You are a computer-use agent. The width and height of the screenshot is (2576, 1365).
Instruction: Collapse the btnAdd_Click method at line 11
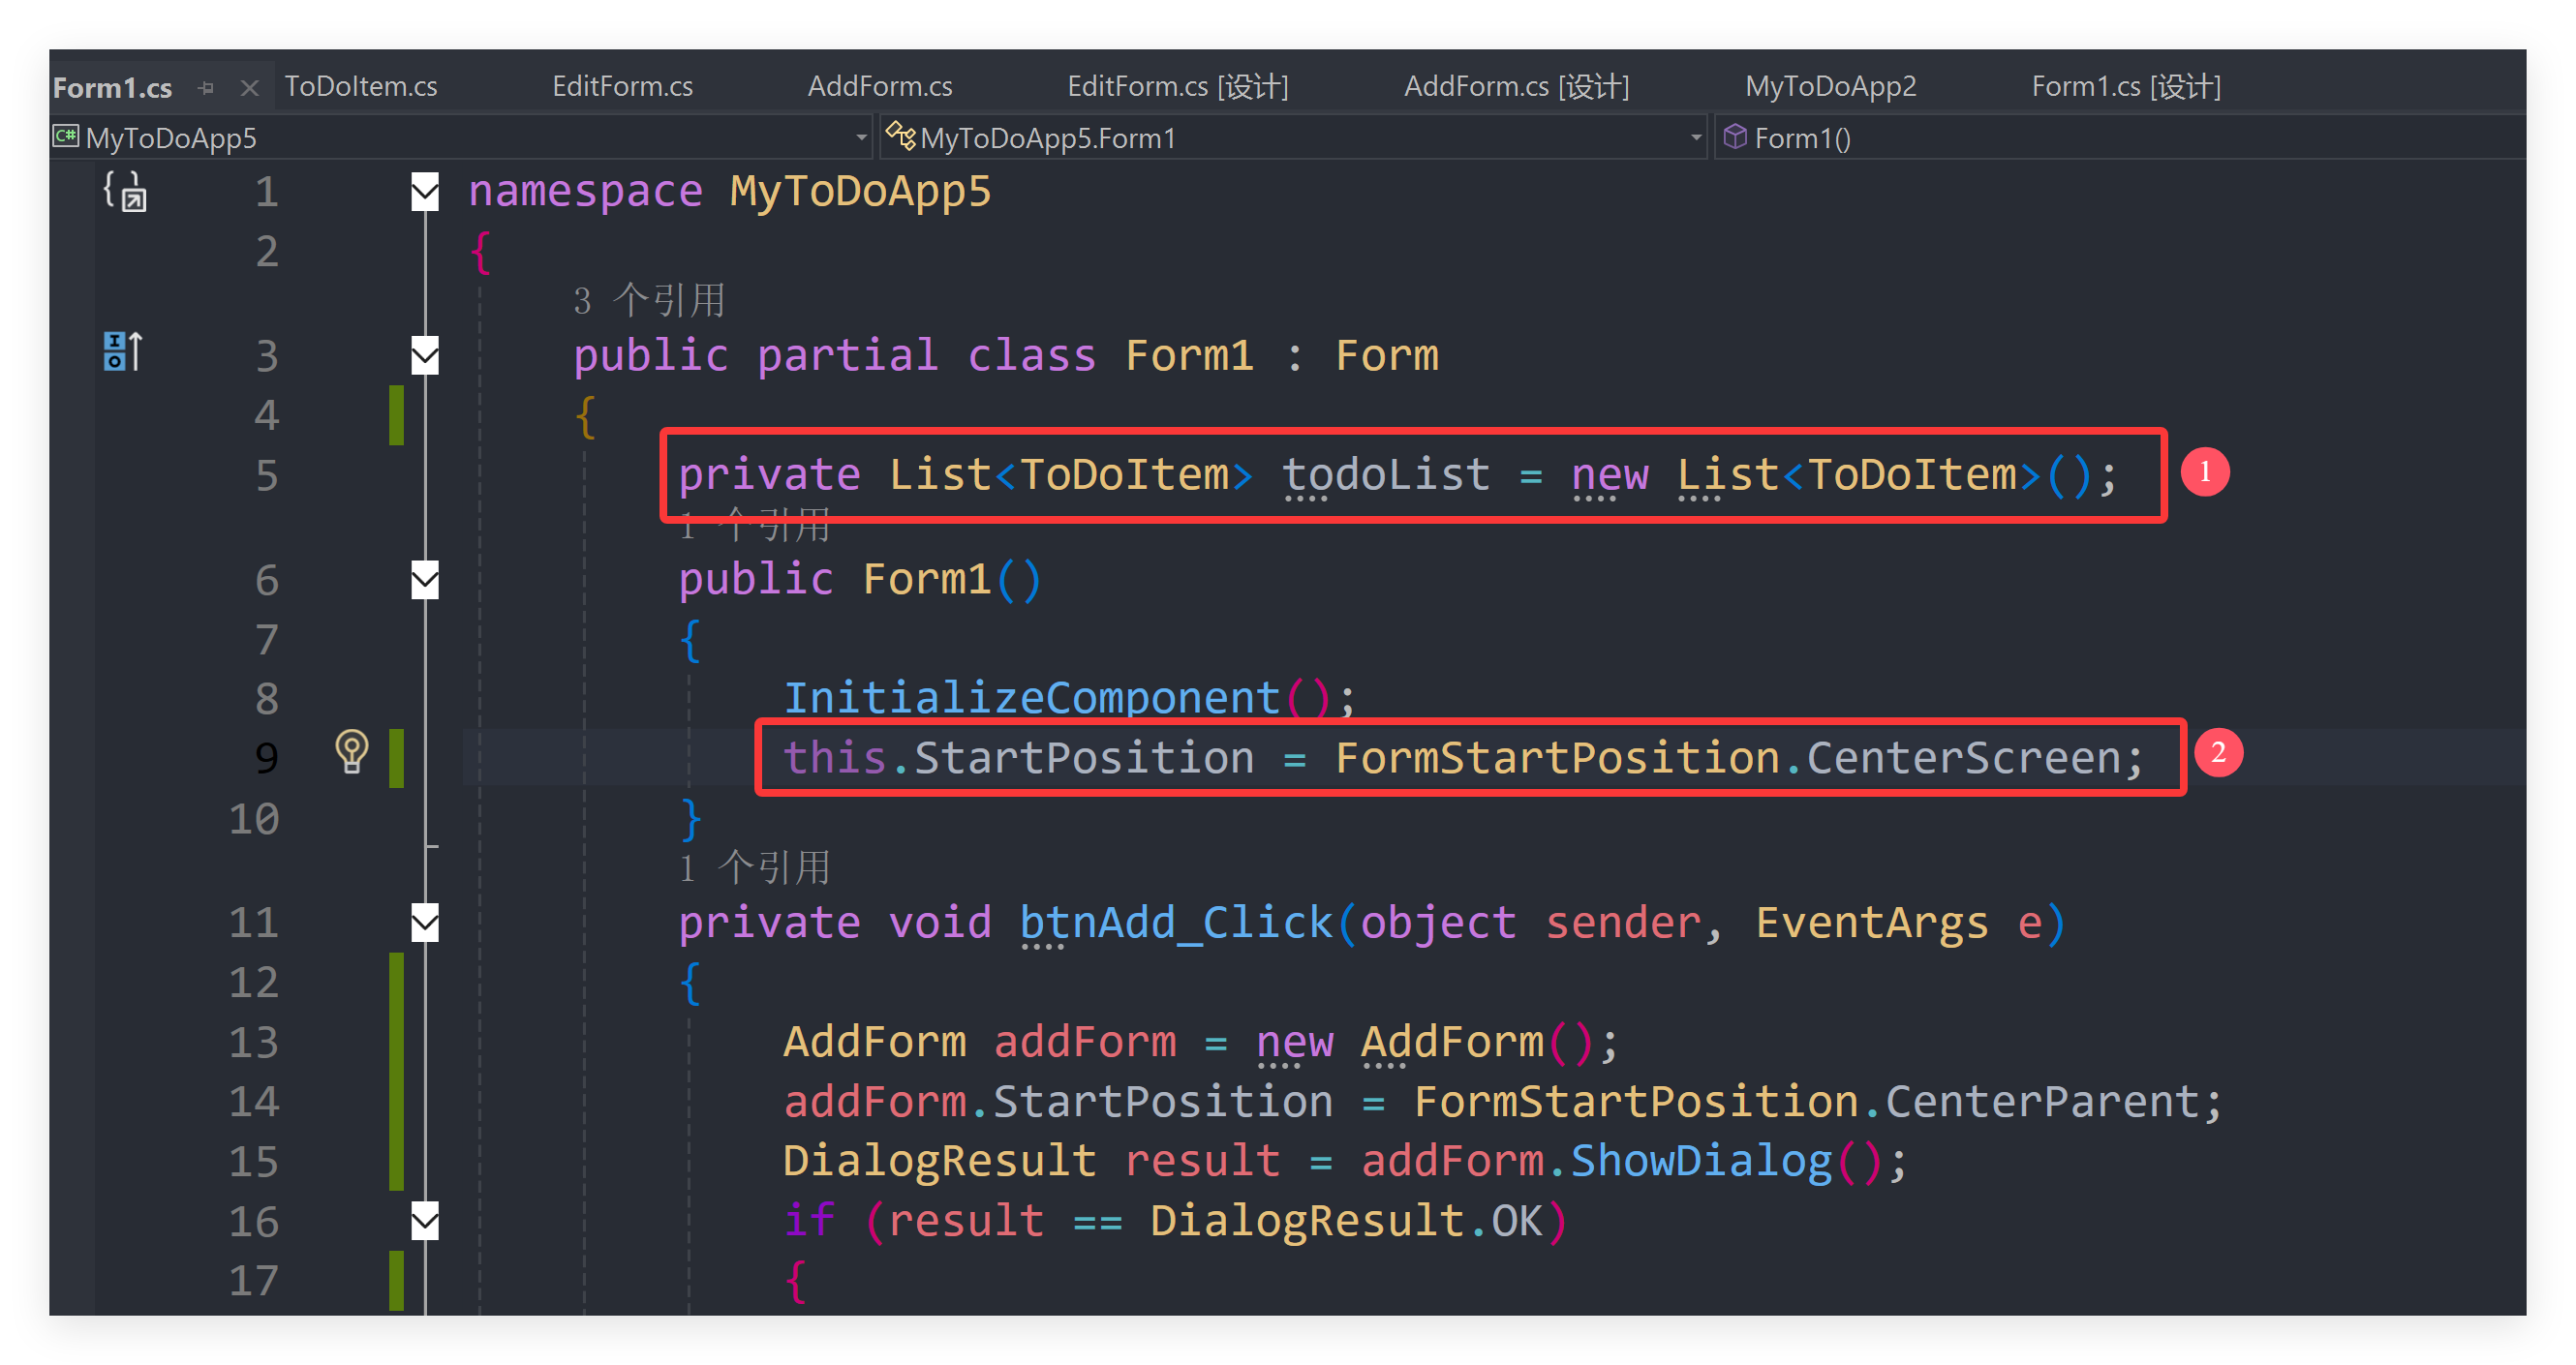[425, 922]
